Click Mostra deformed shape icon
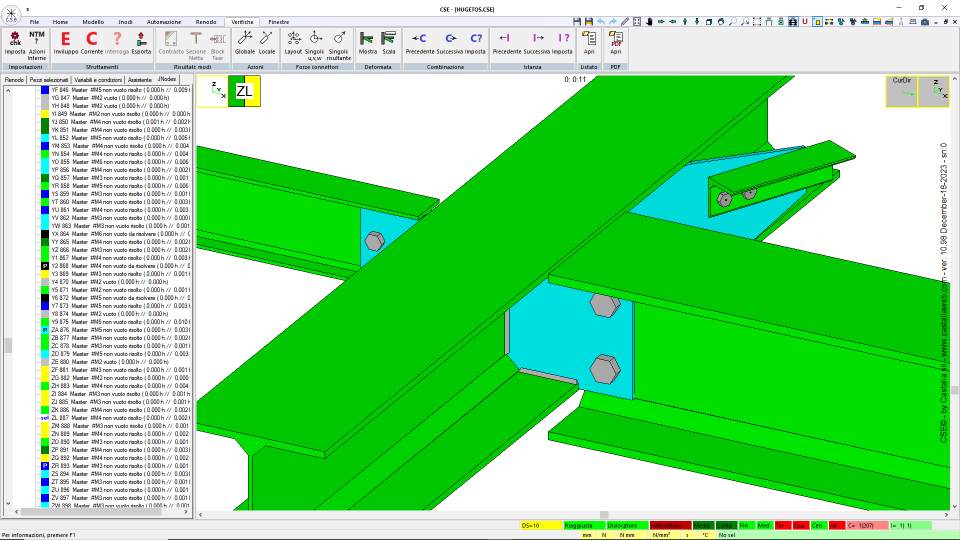This screenshot has height=540, width=960. [x=367, y=43]
